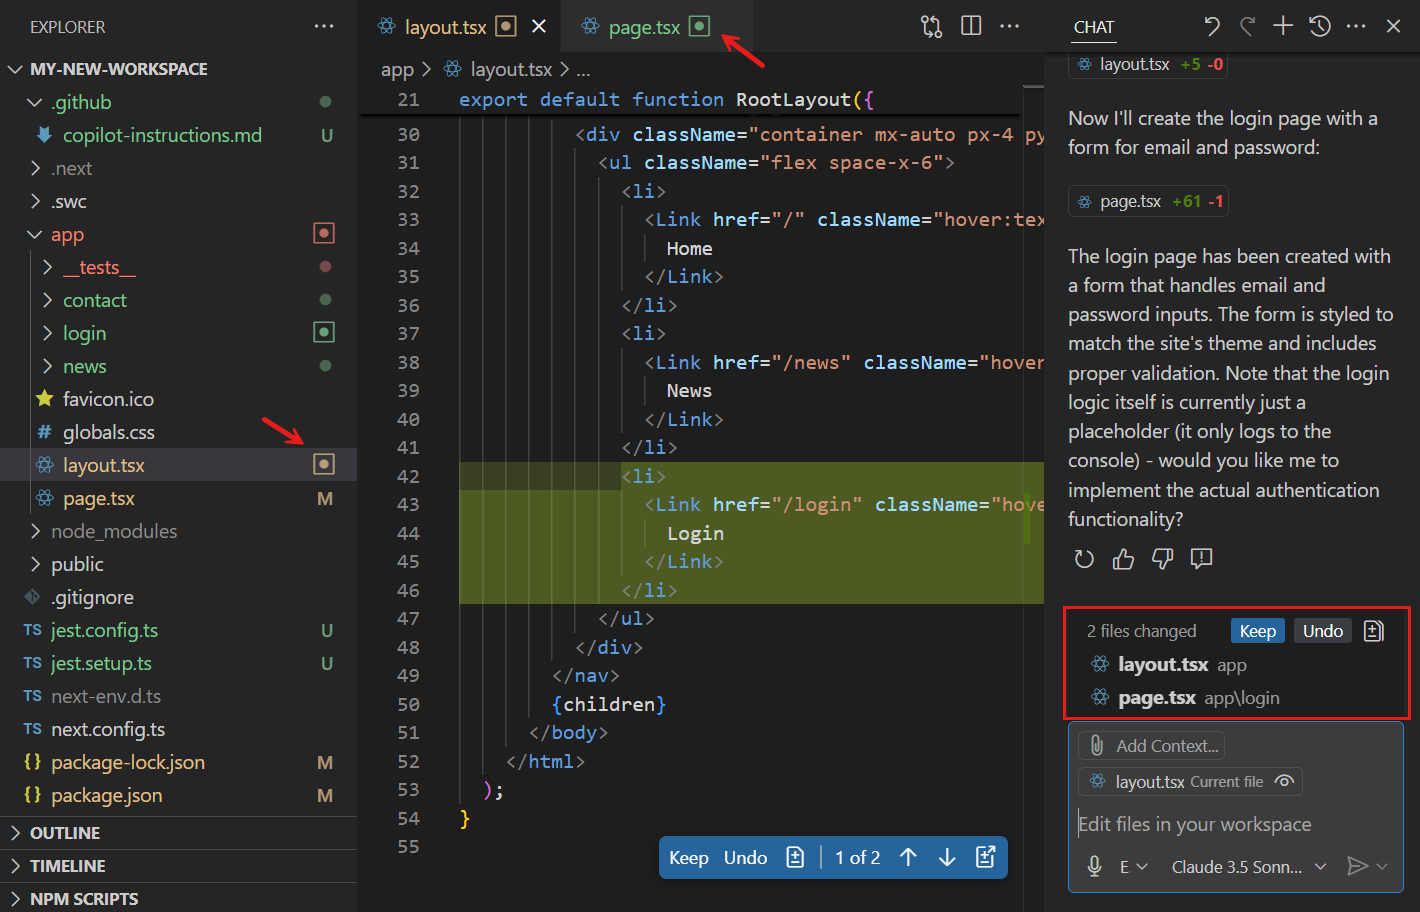This screenshot has width=1420, height=912.
Task: Start a New Chat with the plus icon
Action: [1282, 26]
